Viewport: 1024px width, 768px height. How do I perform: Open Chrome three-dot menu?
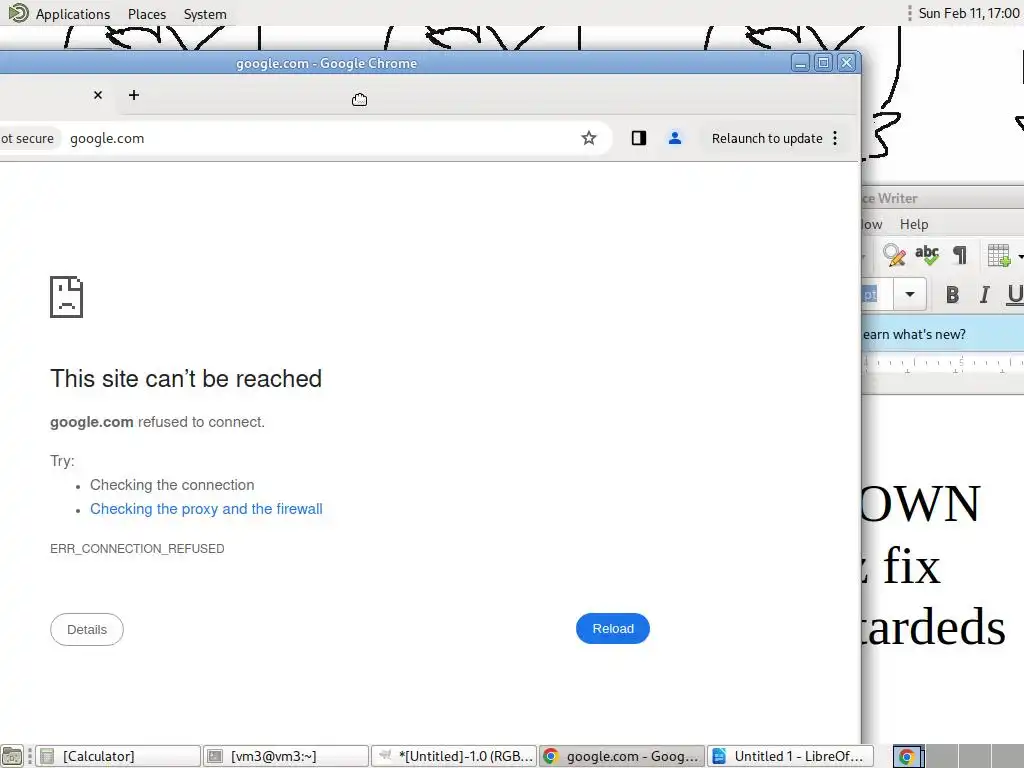(x=835, y=138)
